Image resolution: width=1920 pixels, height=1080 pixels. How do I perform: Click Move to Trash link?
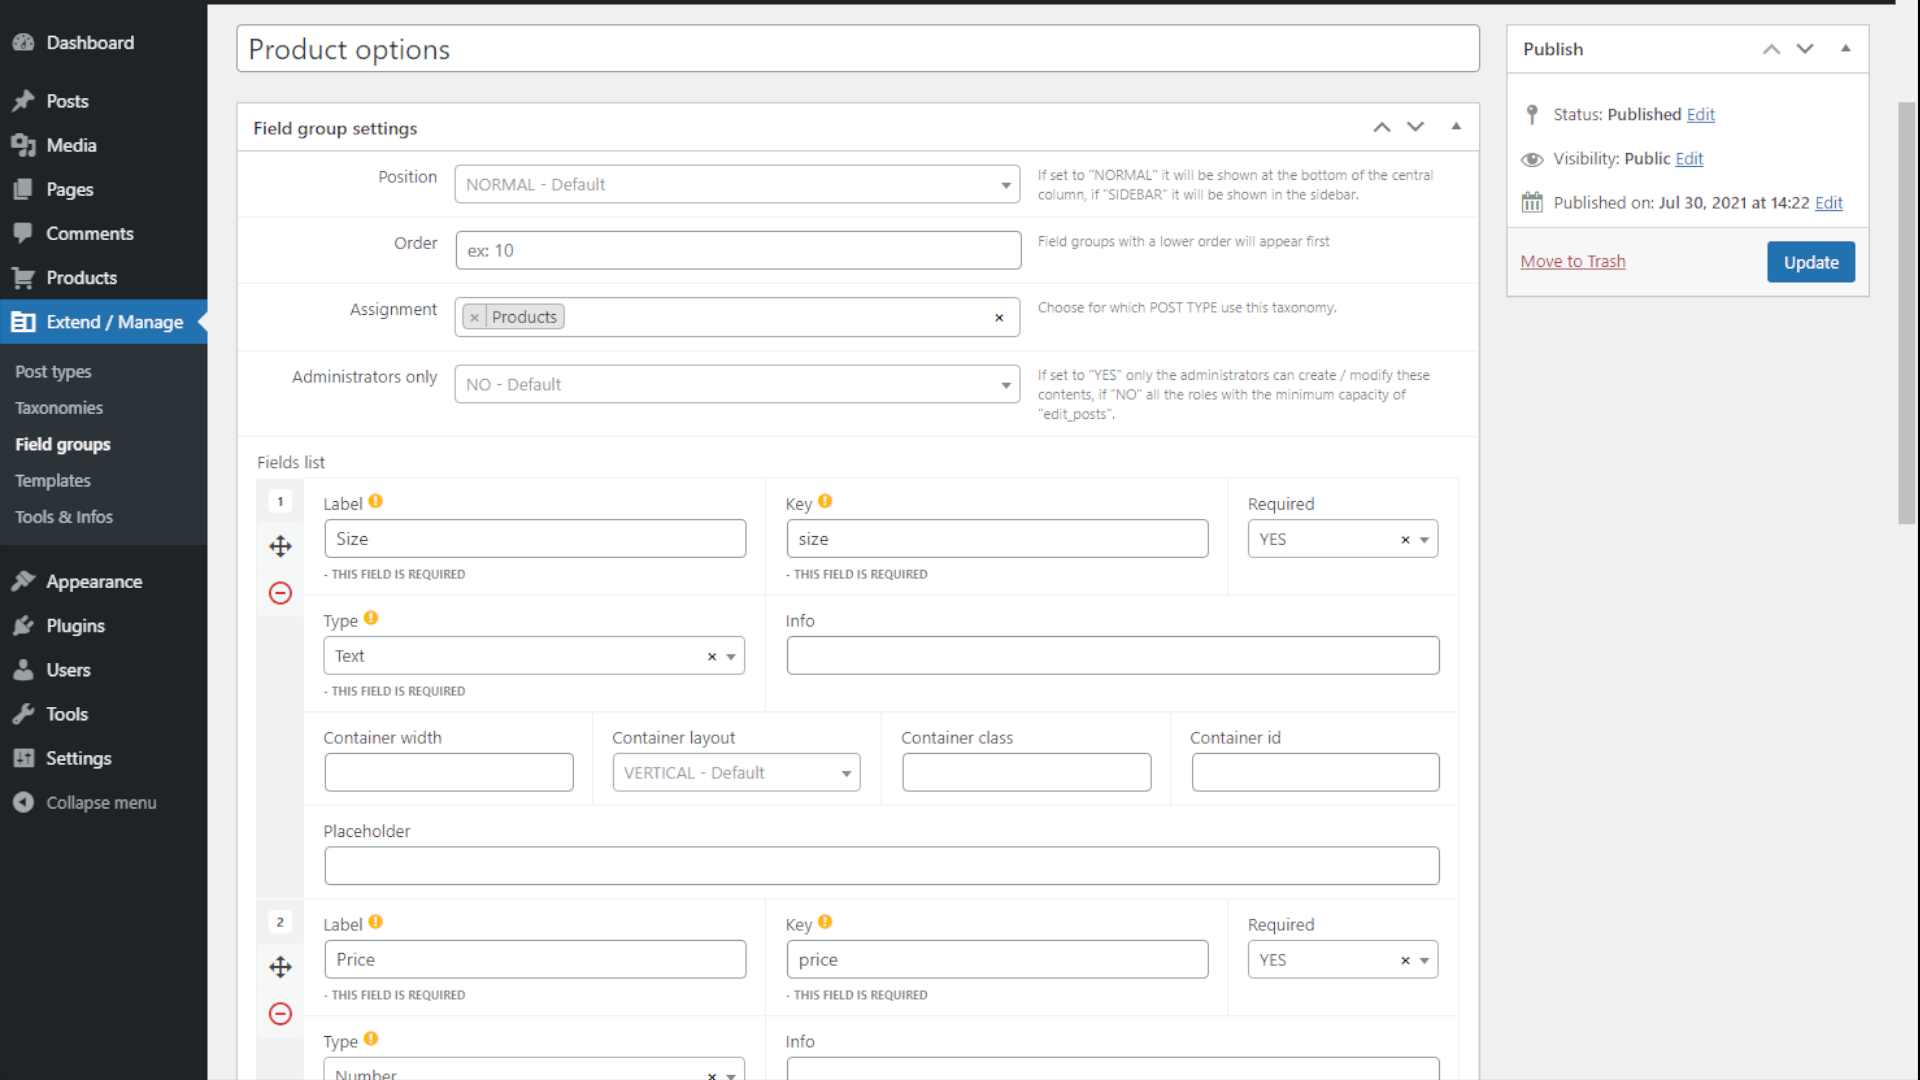pos(1573,261)
